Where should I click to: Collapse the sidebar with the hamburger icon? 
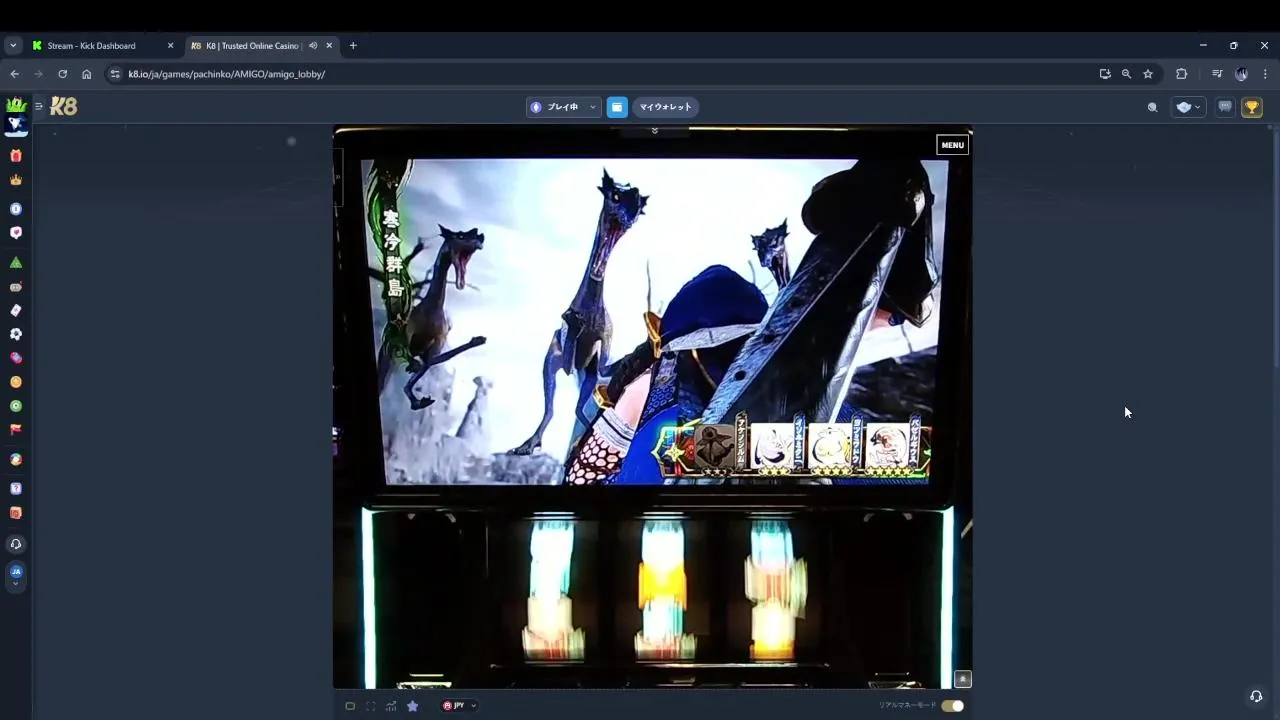(39, 106)
